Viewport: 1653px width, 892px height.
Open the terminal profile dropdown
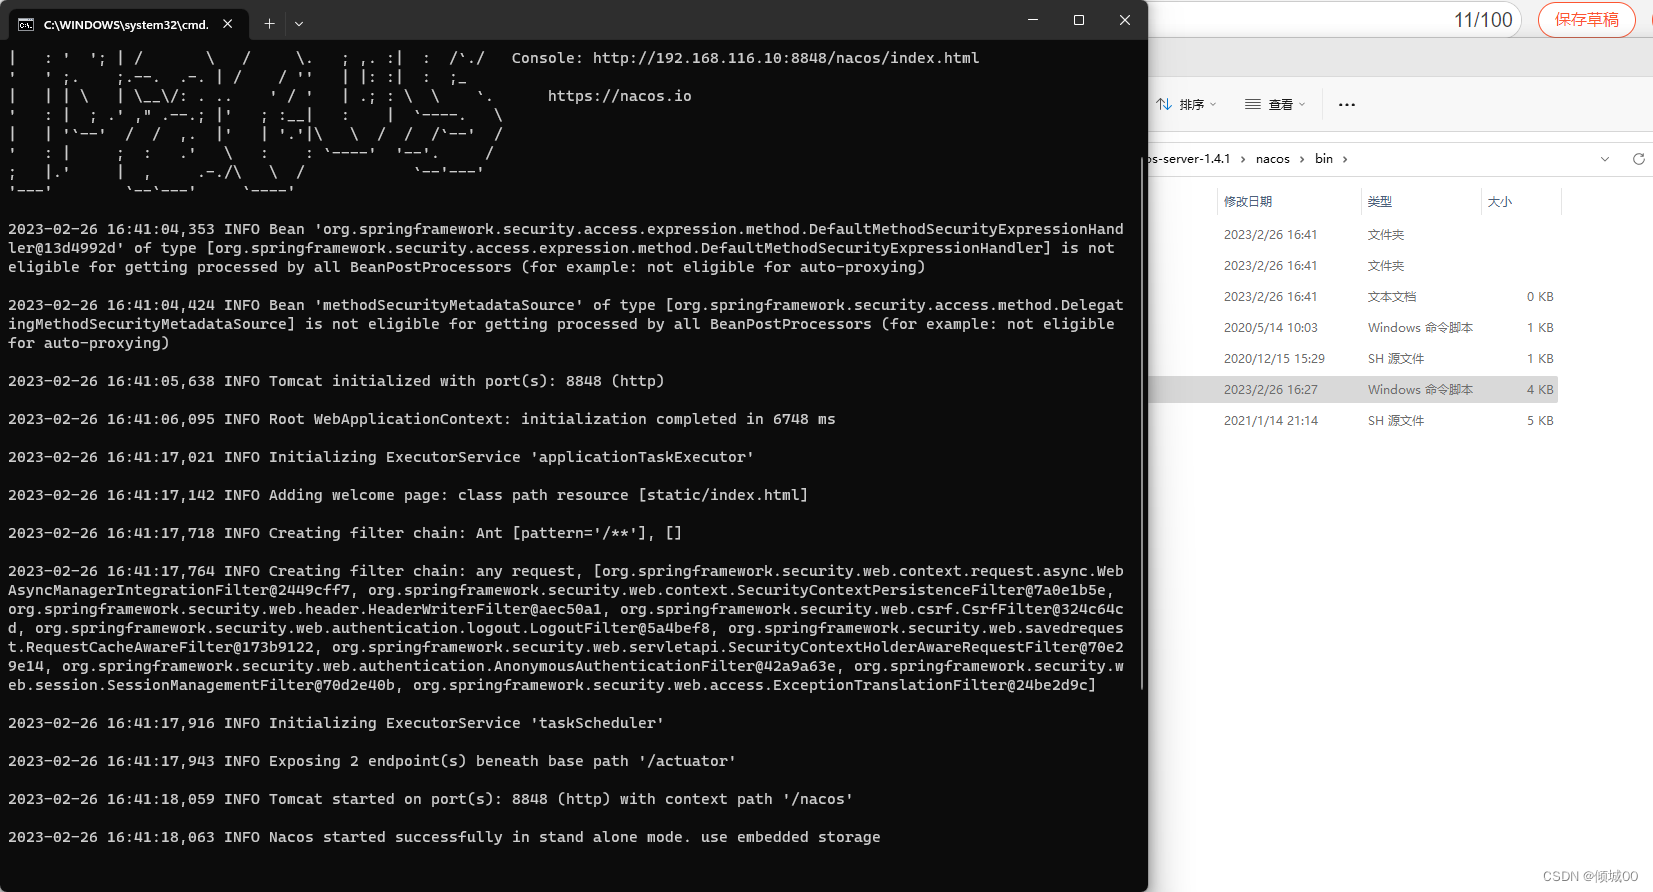click(299, 23)
